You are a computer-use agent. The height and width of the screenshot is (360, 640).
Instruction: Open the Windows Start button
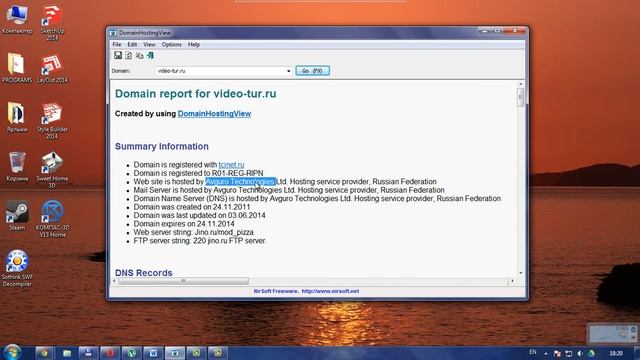[12, 353]
